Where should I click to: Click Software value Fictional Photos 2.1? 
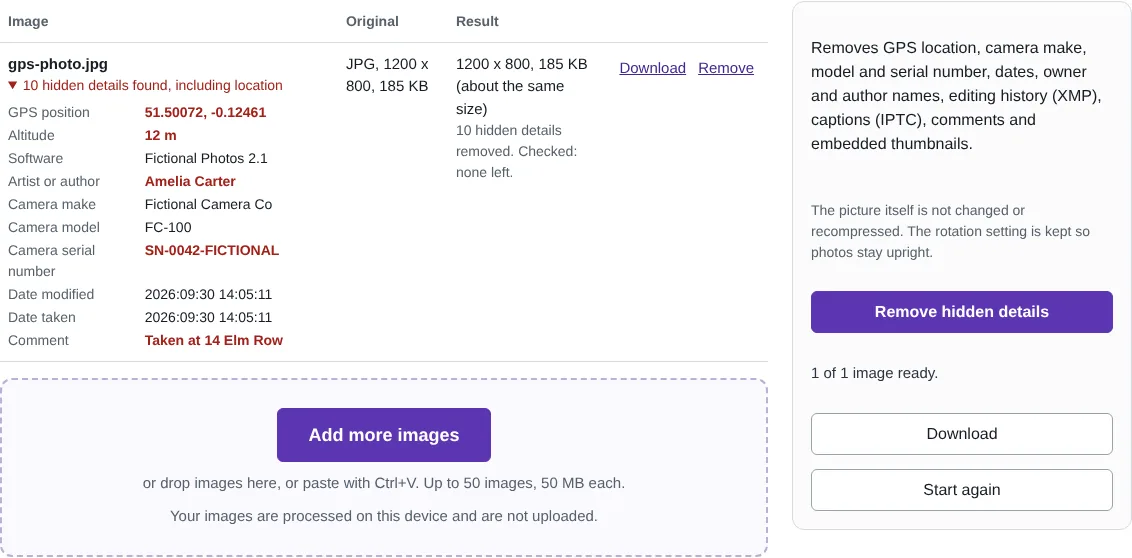(x=206, y=159)
